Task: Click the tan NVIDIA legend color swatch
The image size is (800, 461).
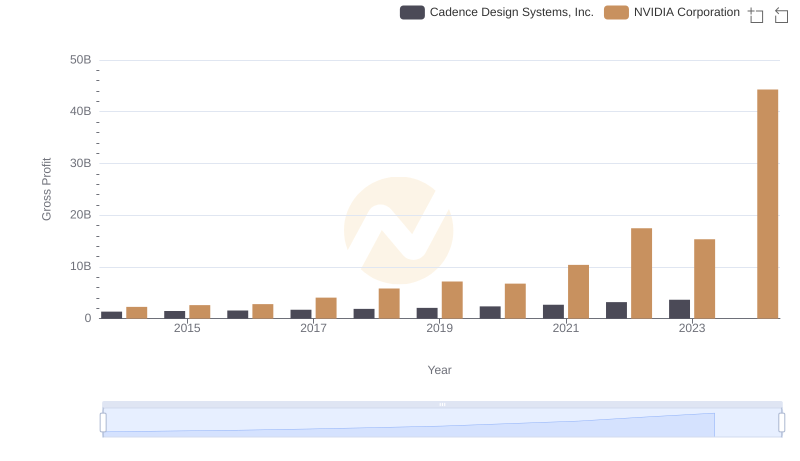Action: 616,12
